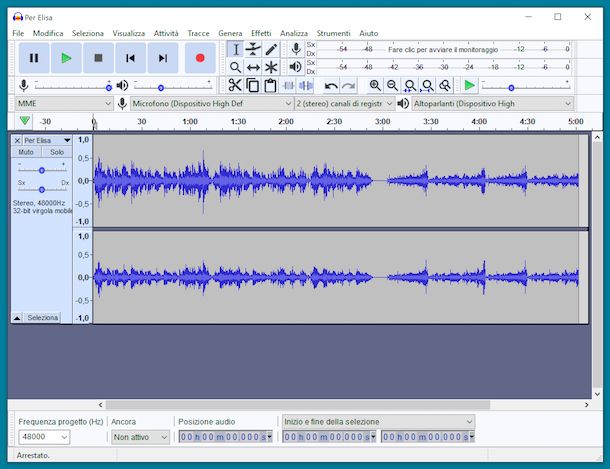Start playback with the green Play button
This screenshot has width=610, height=469.
coord(66,58)
